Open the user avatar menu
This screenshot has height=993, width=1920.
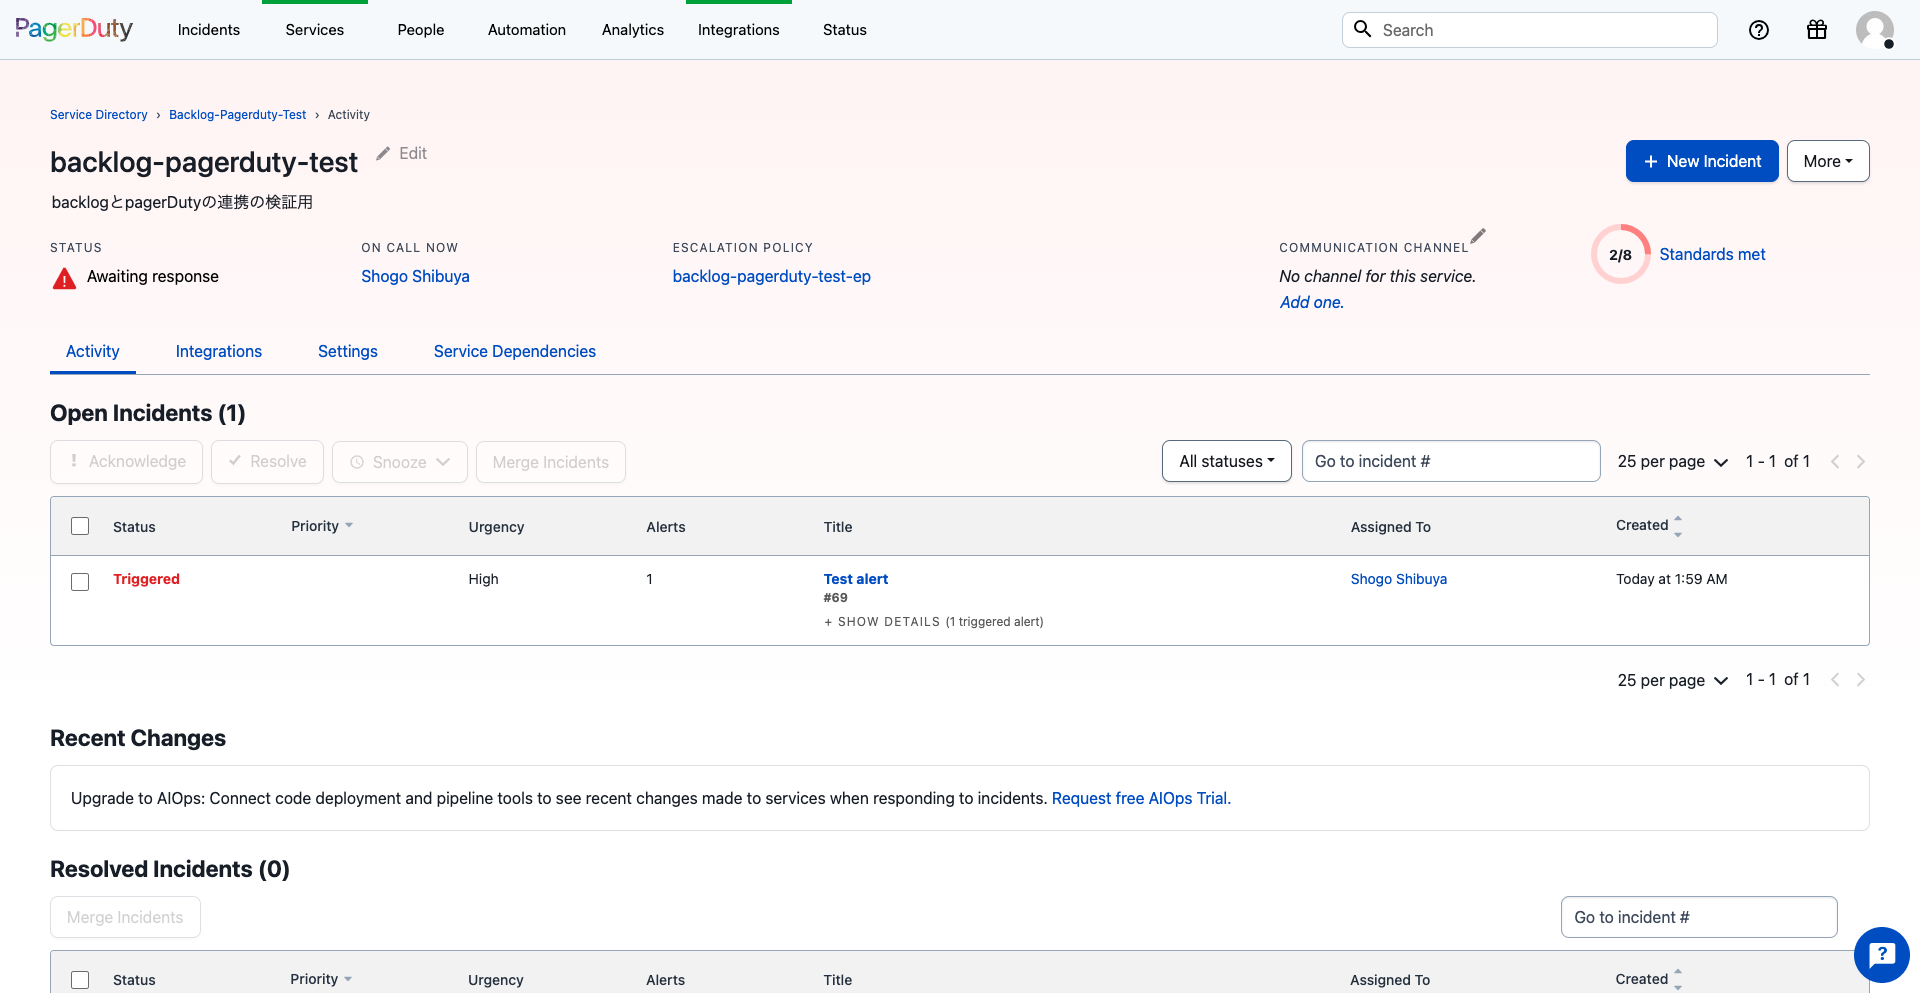pyautogui.click(x=1875, y=29)
